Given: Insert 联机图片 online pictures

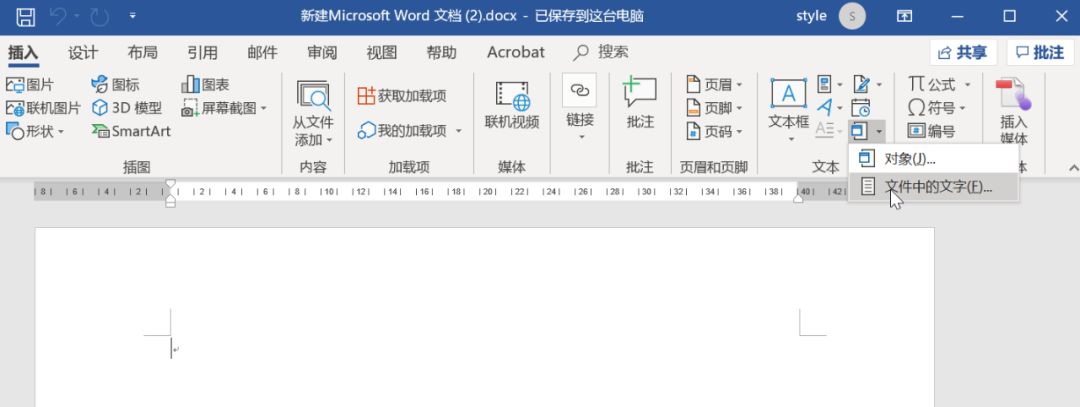Looking at the screenshot, I should pyautogui.click(x=43, y=108).
